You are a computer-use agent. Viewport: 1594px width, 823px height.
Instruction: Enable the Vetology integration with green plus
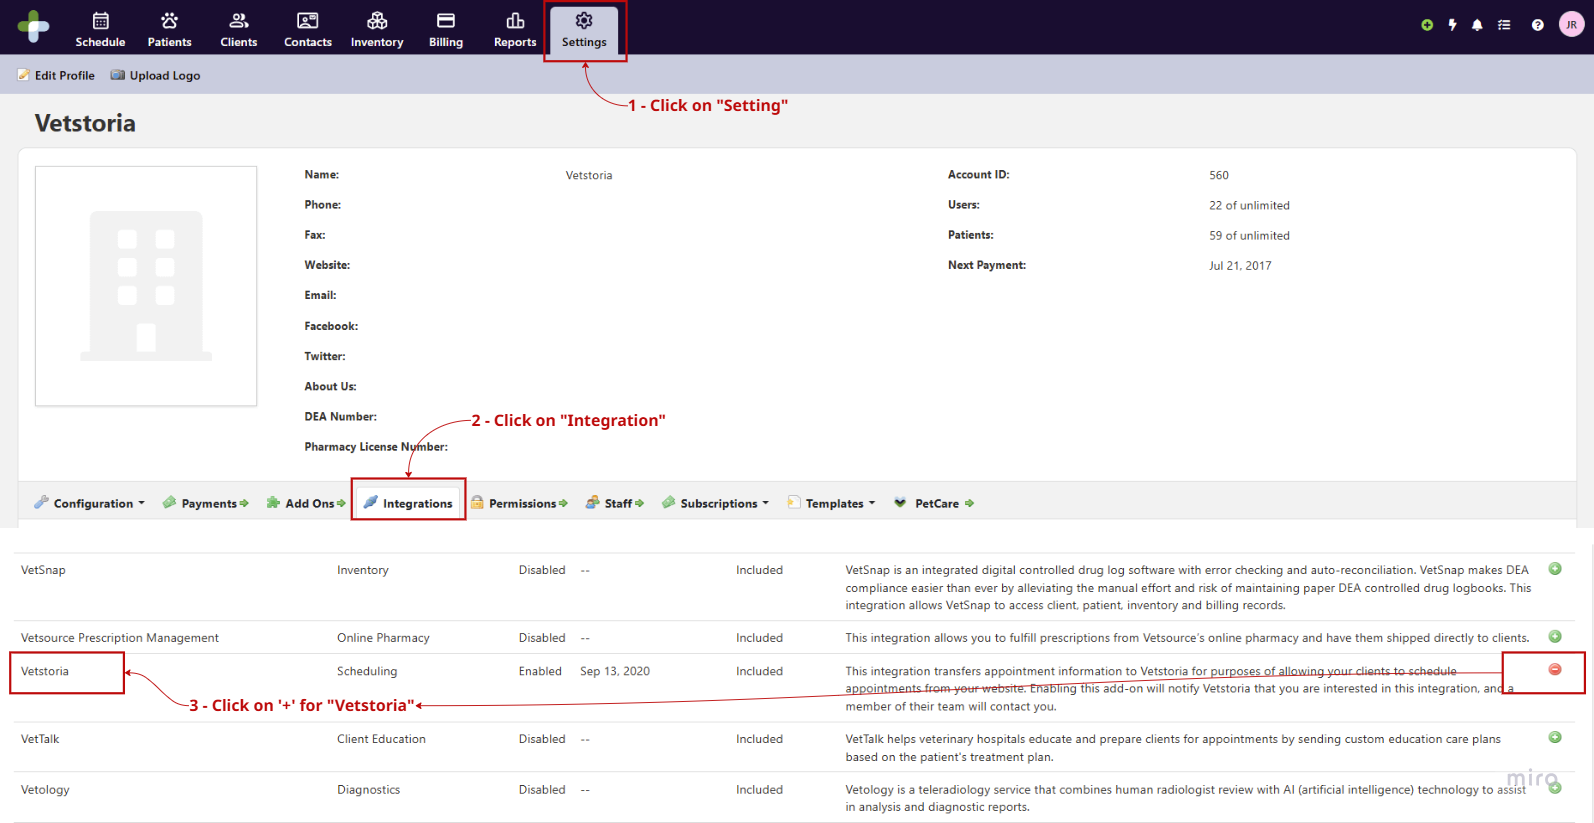tap(1555, 788)
